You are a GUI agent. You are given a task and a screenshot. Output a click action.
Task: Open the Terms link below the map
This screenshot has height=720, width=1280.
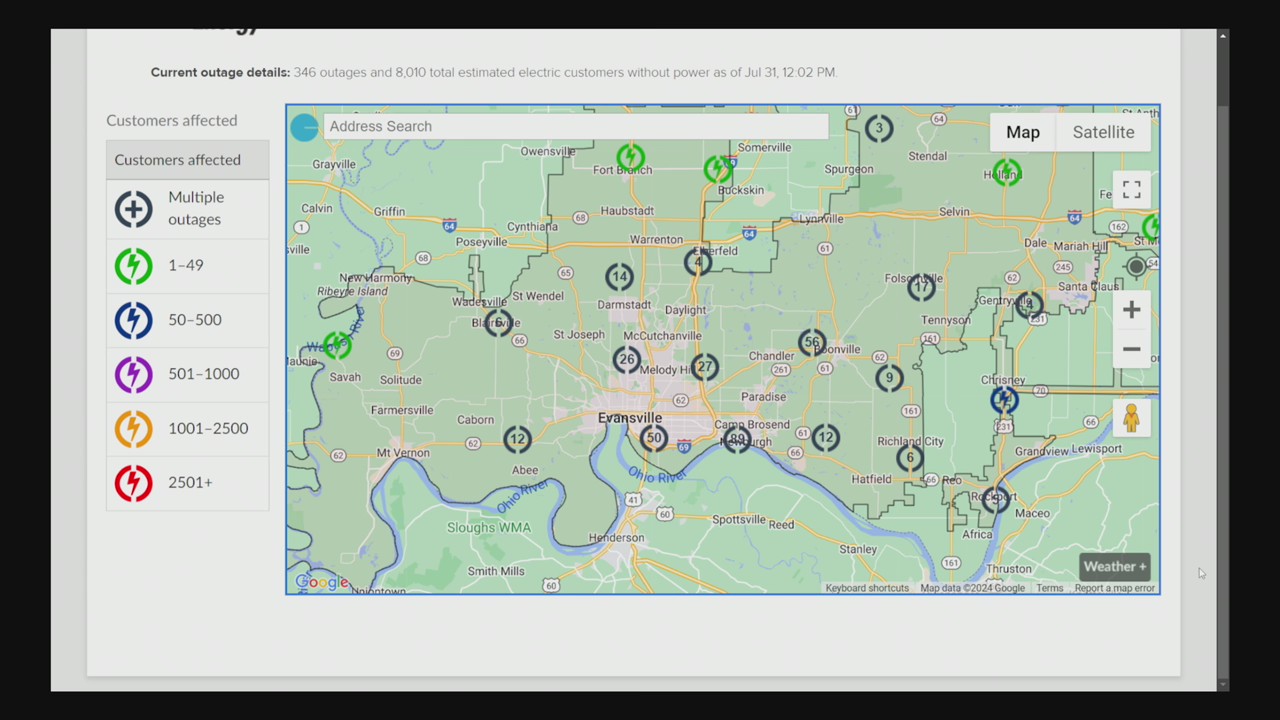(1049, 588)
